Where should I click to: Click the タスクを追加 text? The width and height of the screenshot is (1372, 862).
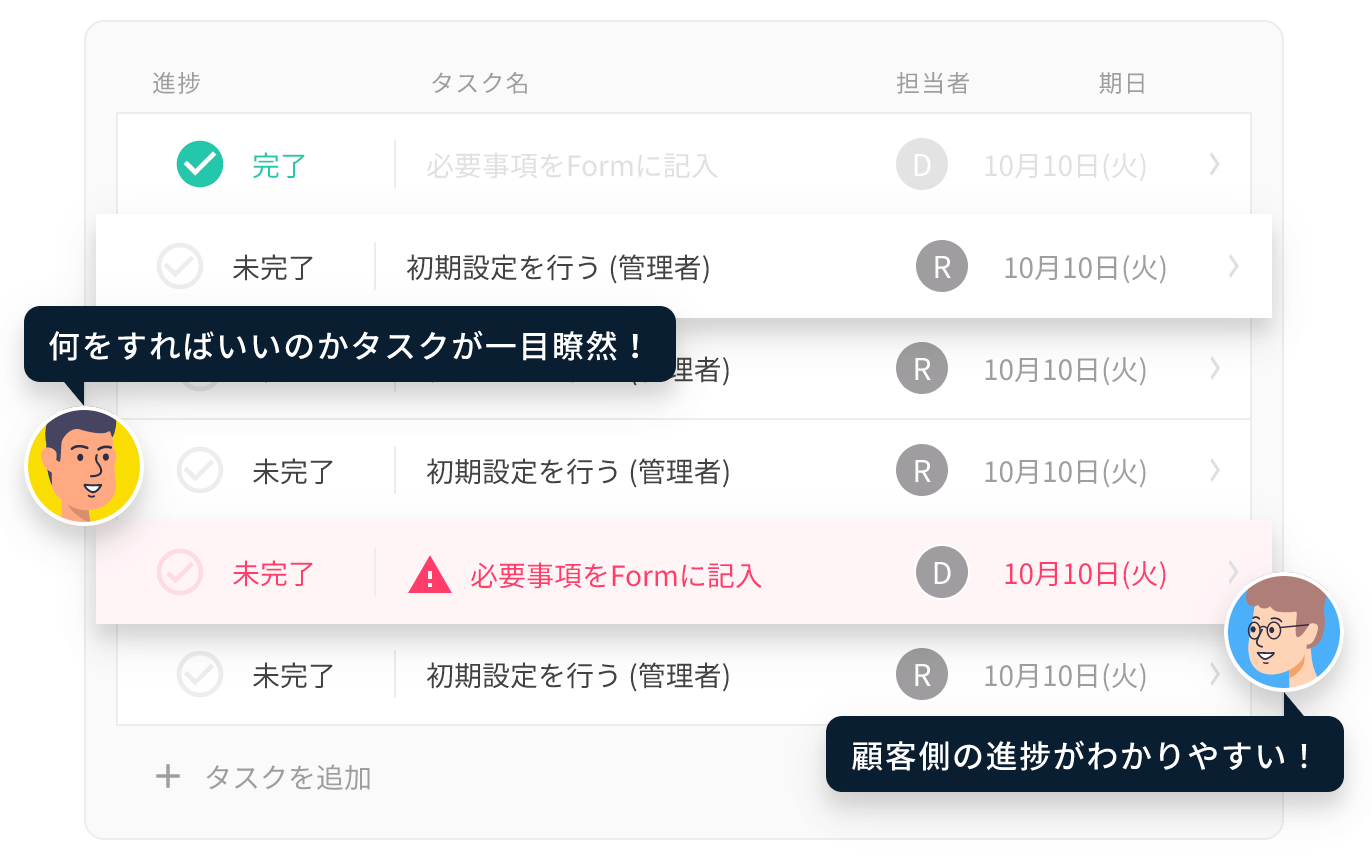tap(288, 777)
